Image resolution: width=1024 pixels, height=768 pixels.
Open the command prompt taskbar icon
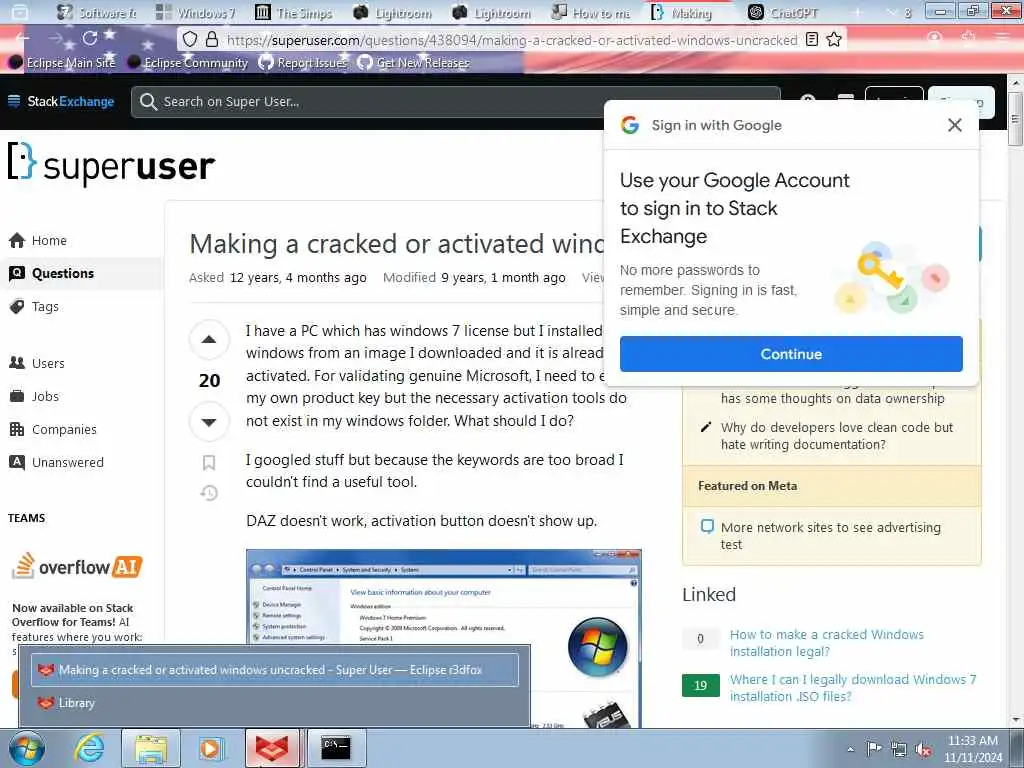(336, 748)
